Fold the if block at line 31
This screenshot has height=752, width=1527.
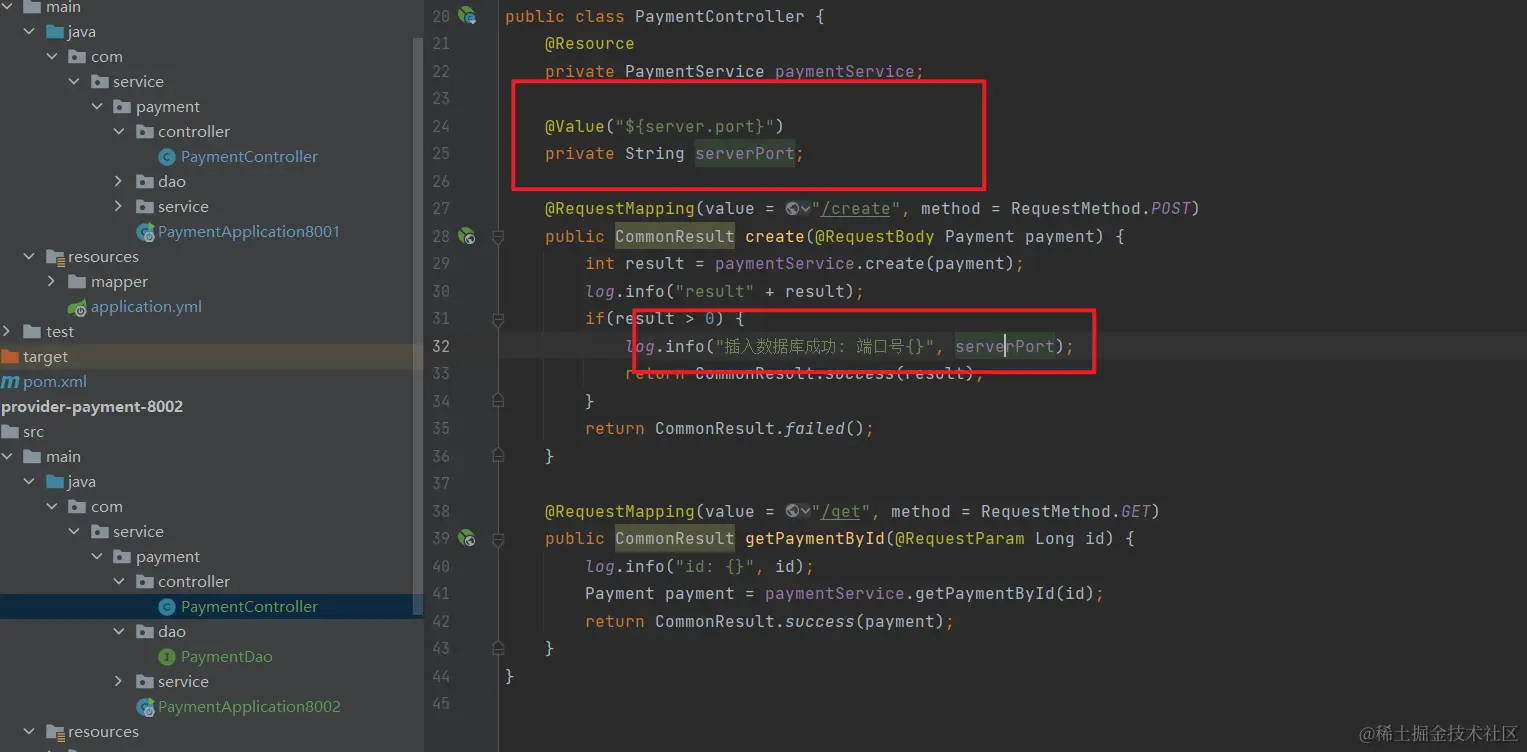pyautogui.click(x=498, y=319)
